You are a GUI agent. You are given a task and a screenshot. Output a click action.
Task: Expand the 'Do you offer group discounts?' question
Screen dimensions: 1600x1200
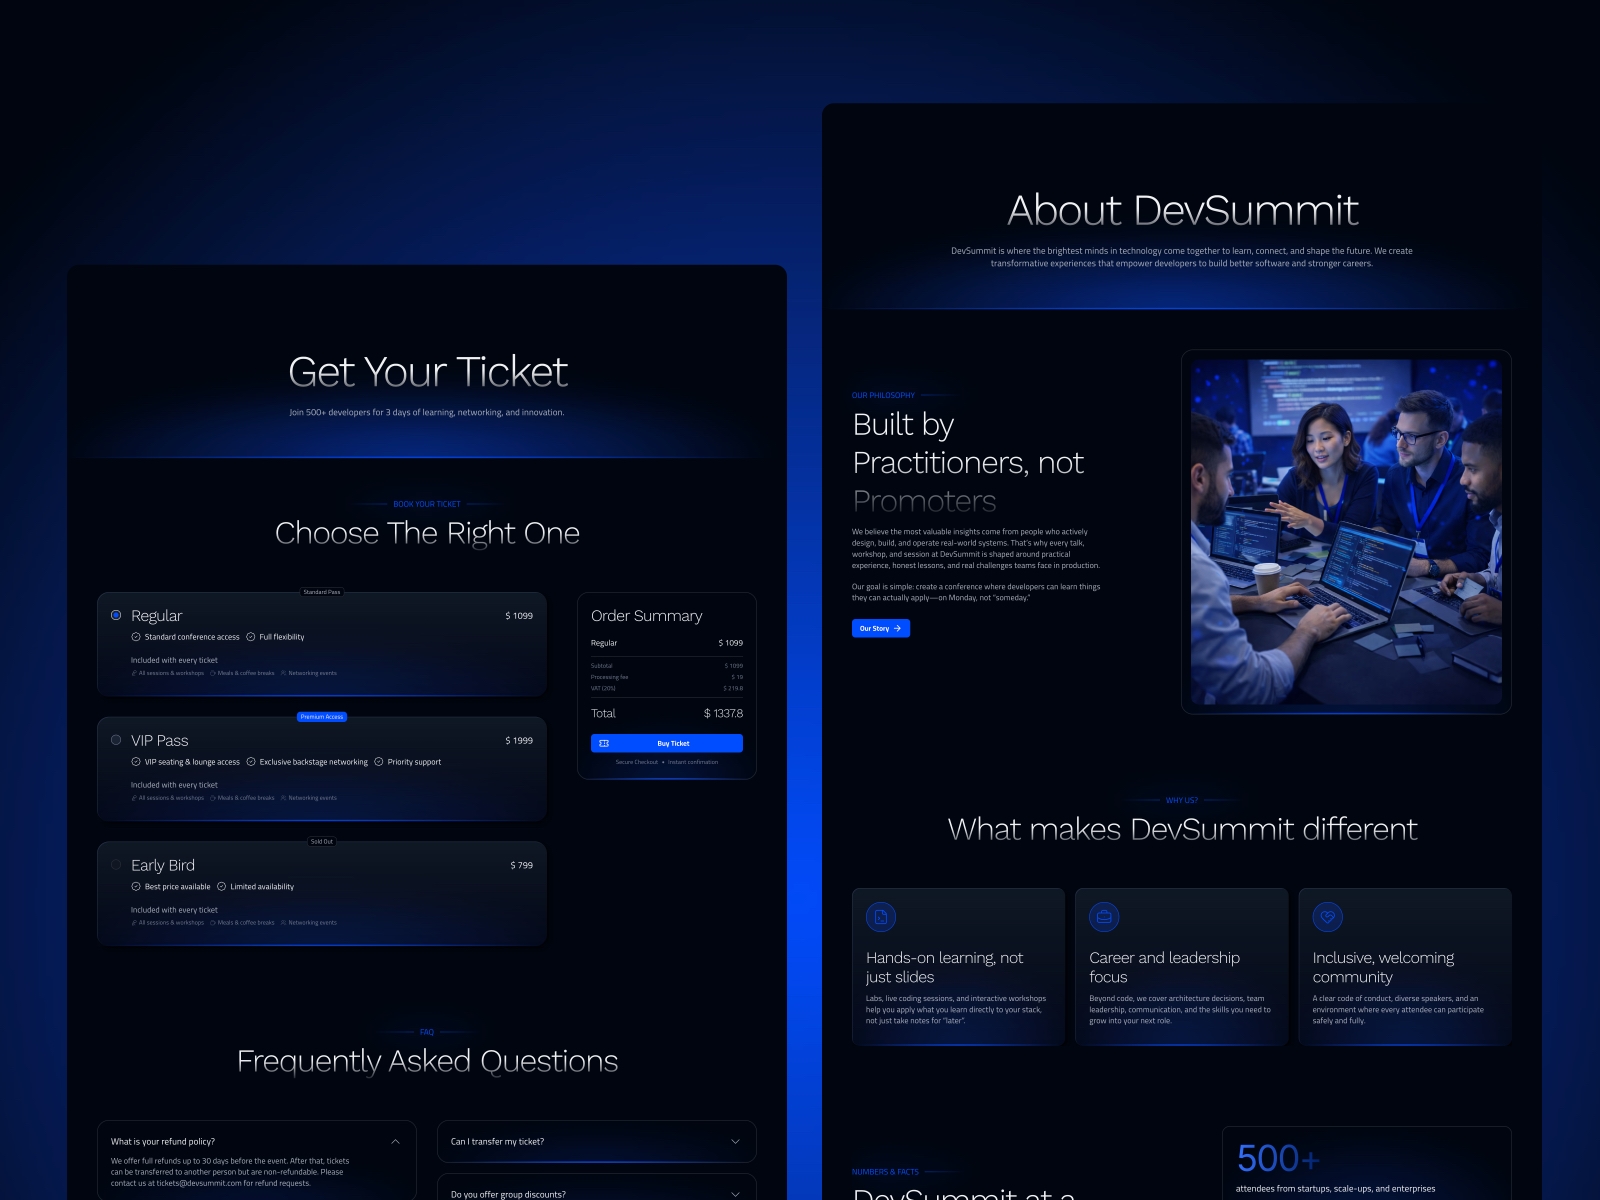click(735, 1194)
